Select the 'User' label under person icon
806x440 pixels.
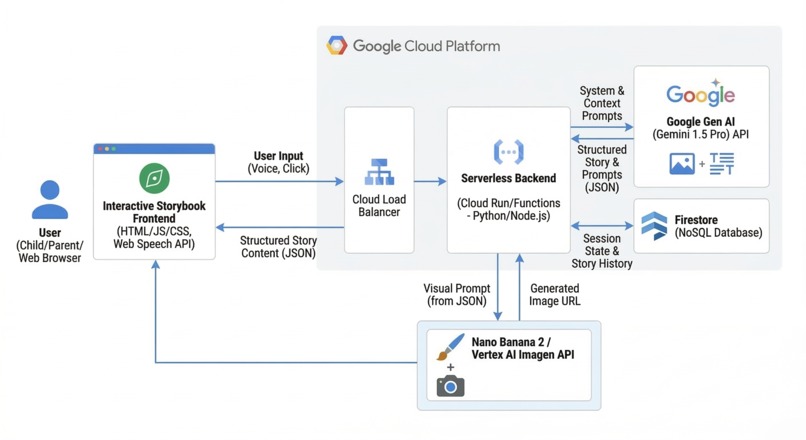click(50, 233)
